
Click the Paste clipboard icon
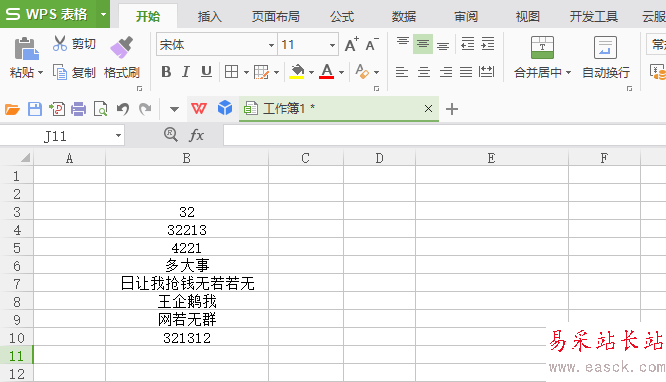[26, 48]
